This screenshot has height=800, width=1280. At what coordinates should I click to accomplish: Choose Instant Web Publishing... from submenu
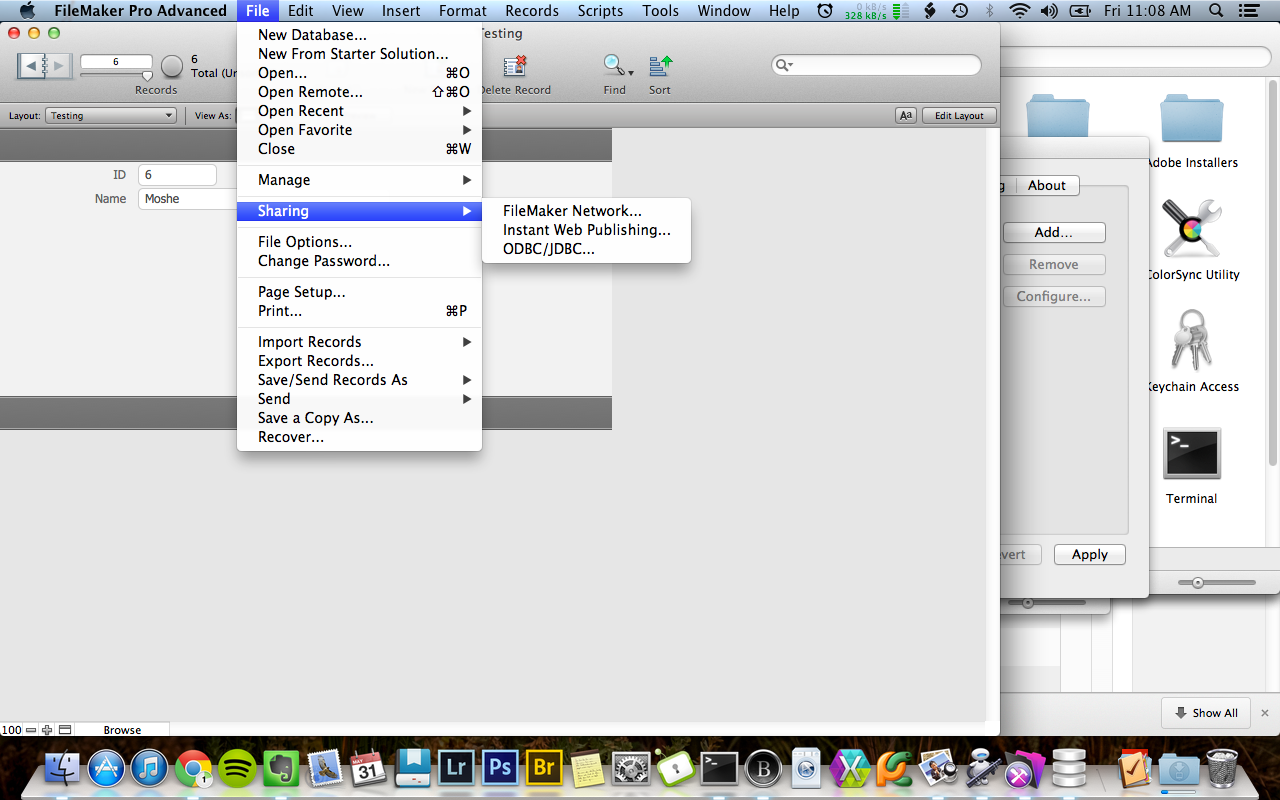(586, 230)
